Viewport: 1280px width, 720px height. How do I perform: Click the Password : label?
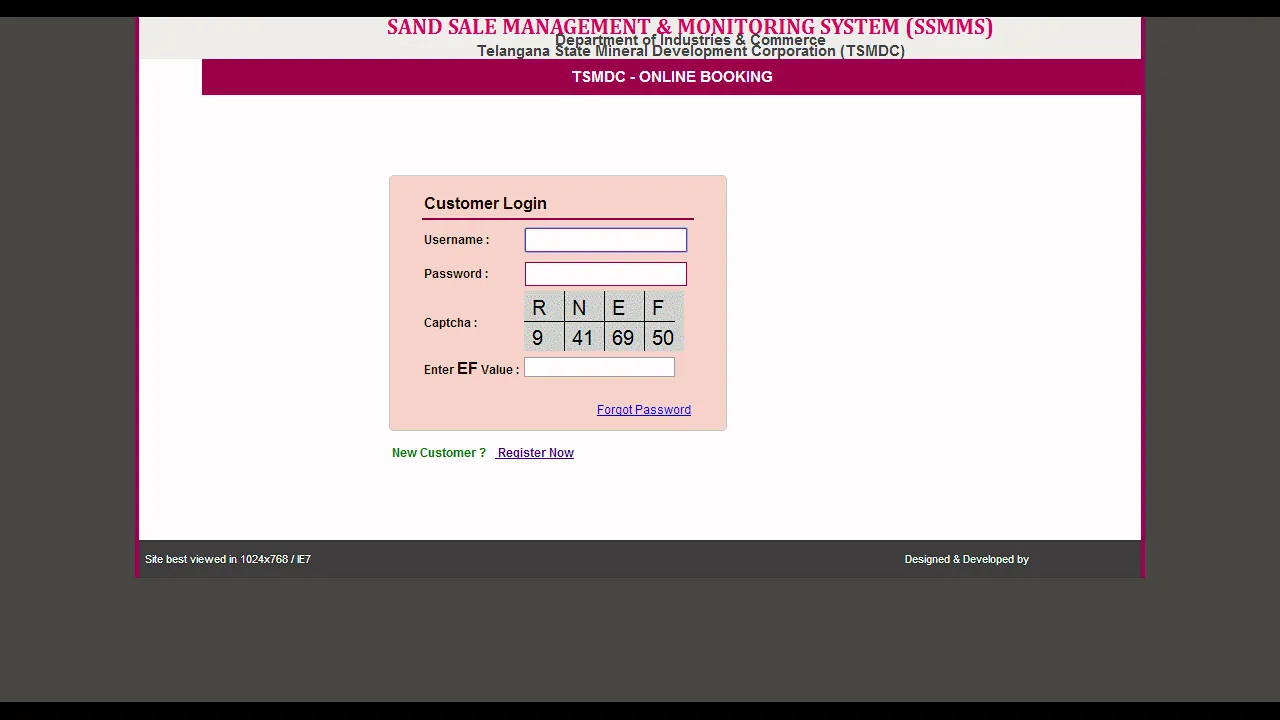(456, 274)
